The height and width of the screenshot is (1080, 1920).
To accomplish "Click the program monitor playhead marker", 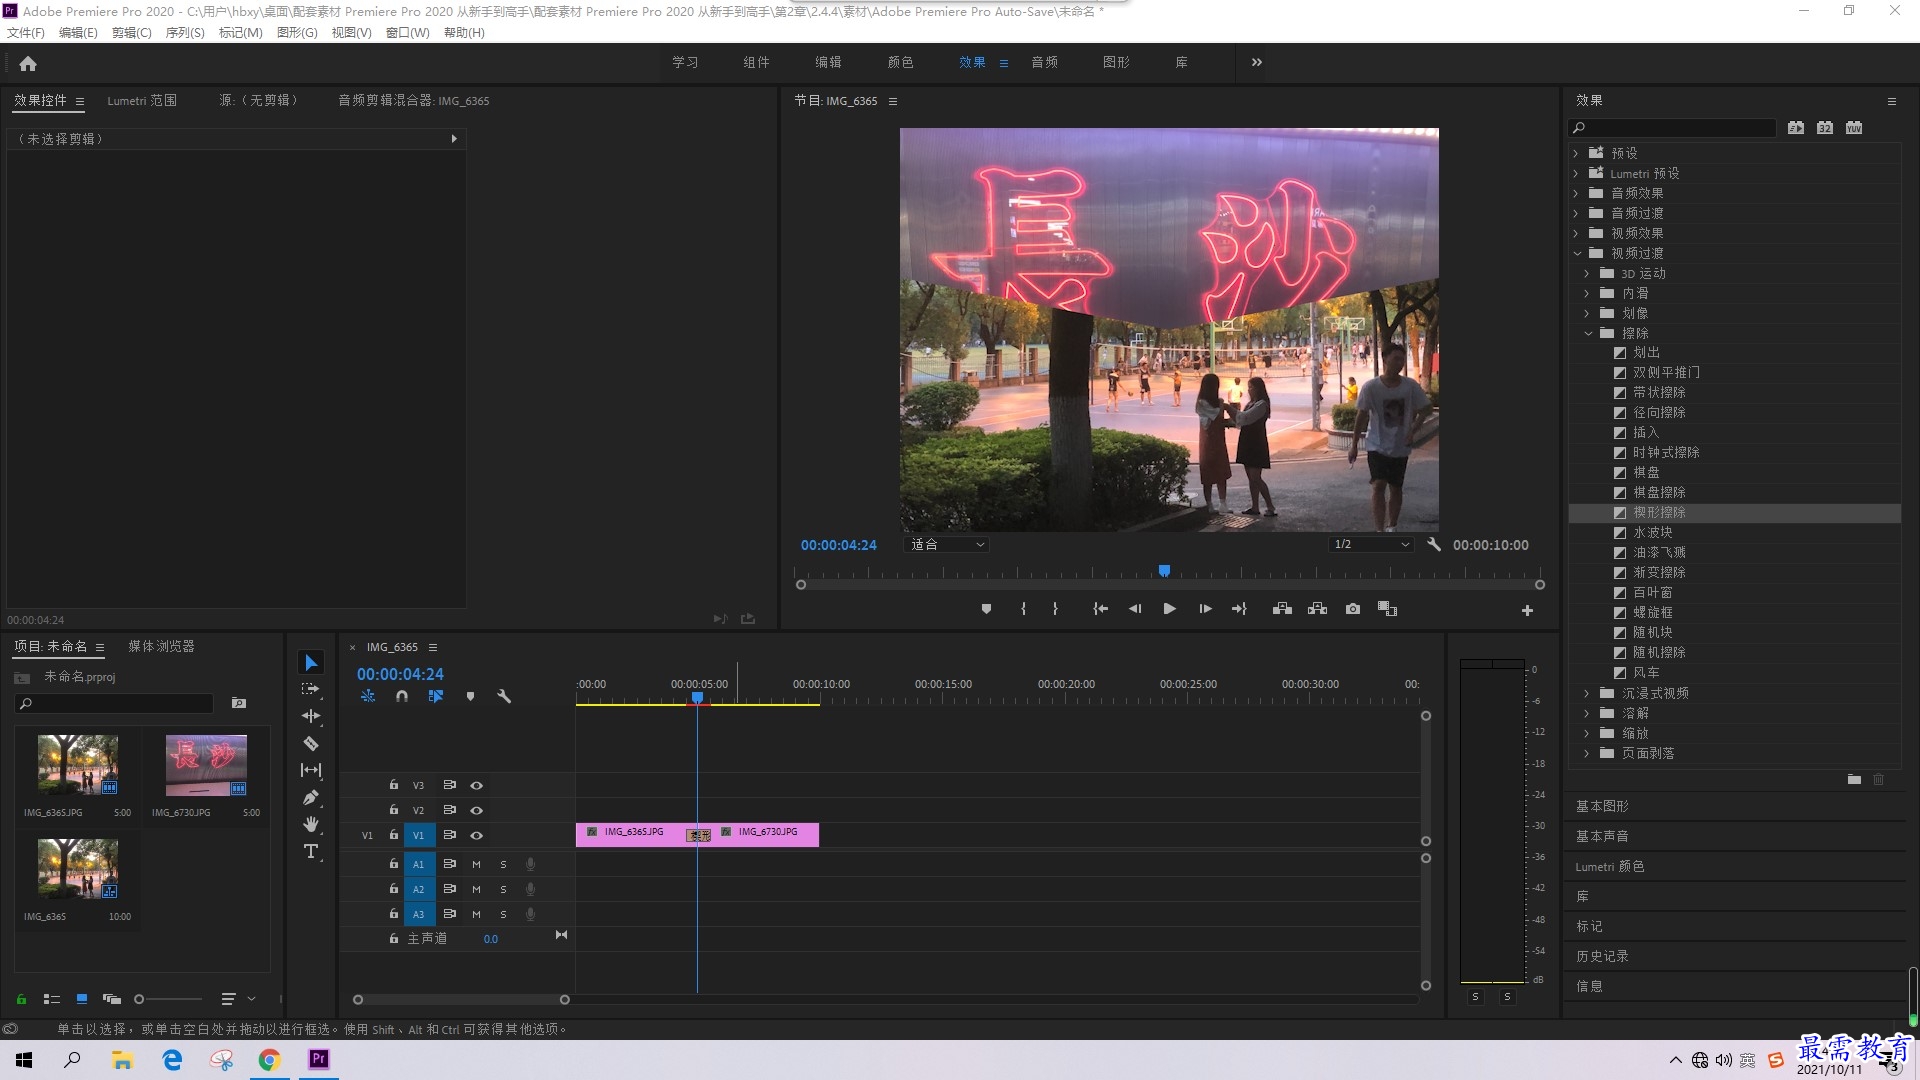I will point(1164,571).
